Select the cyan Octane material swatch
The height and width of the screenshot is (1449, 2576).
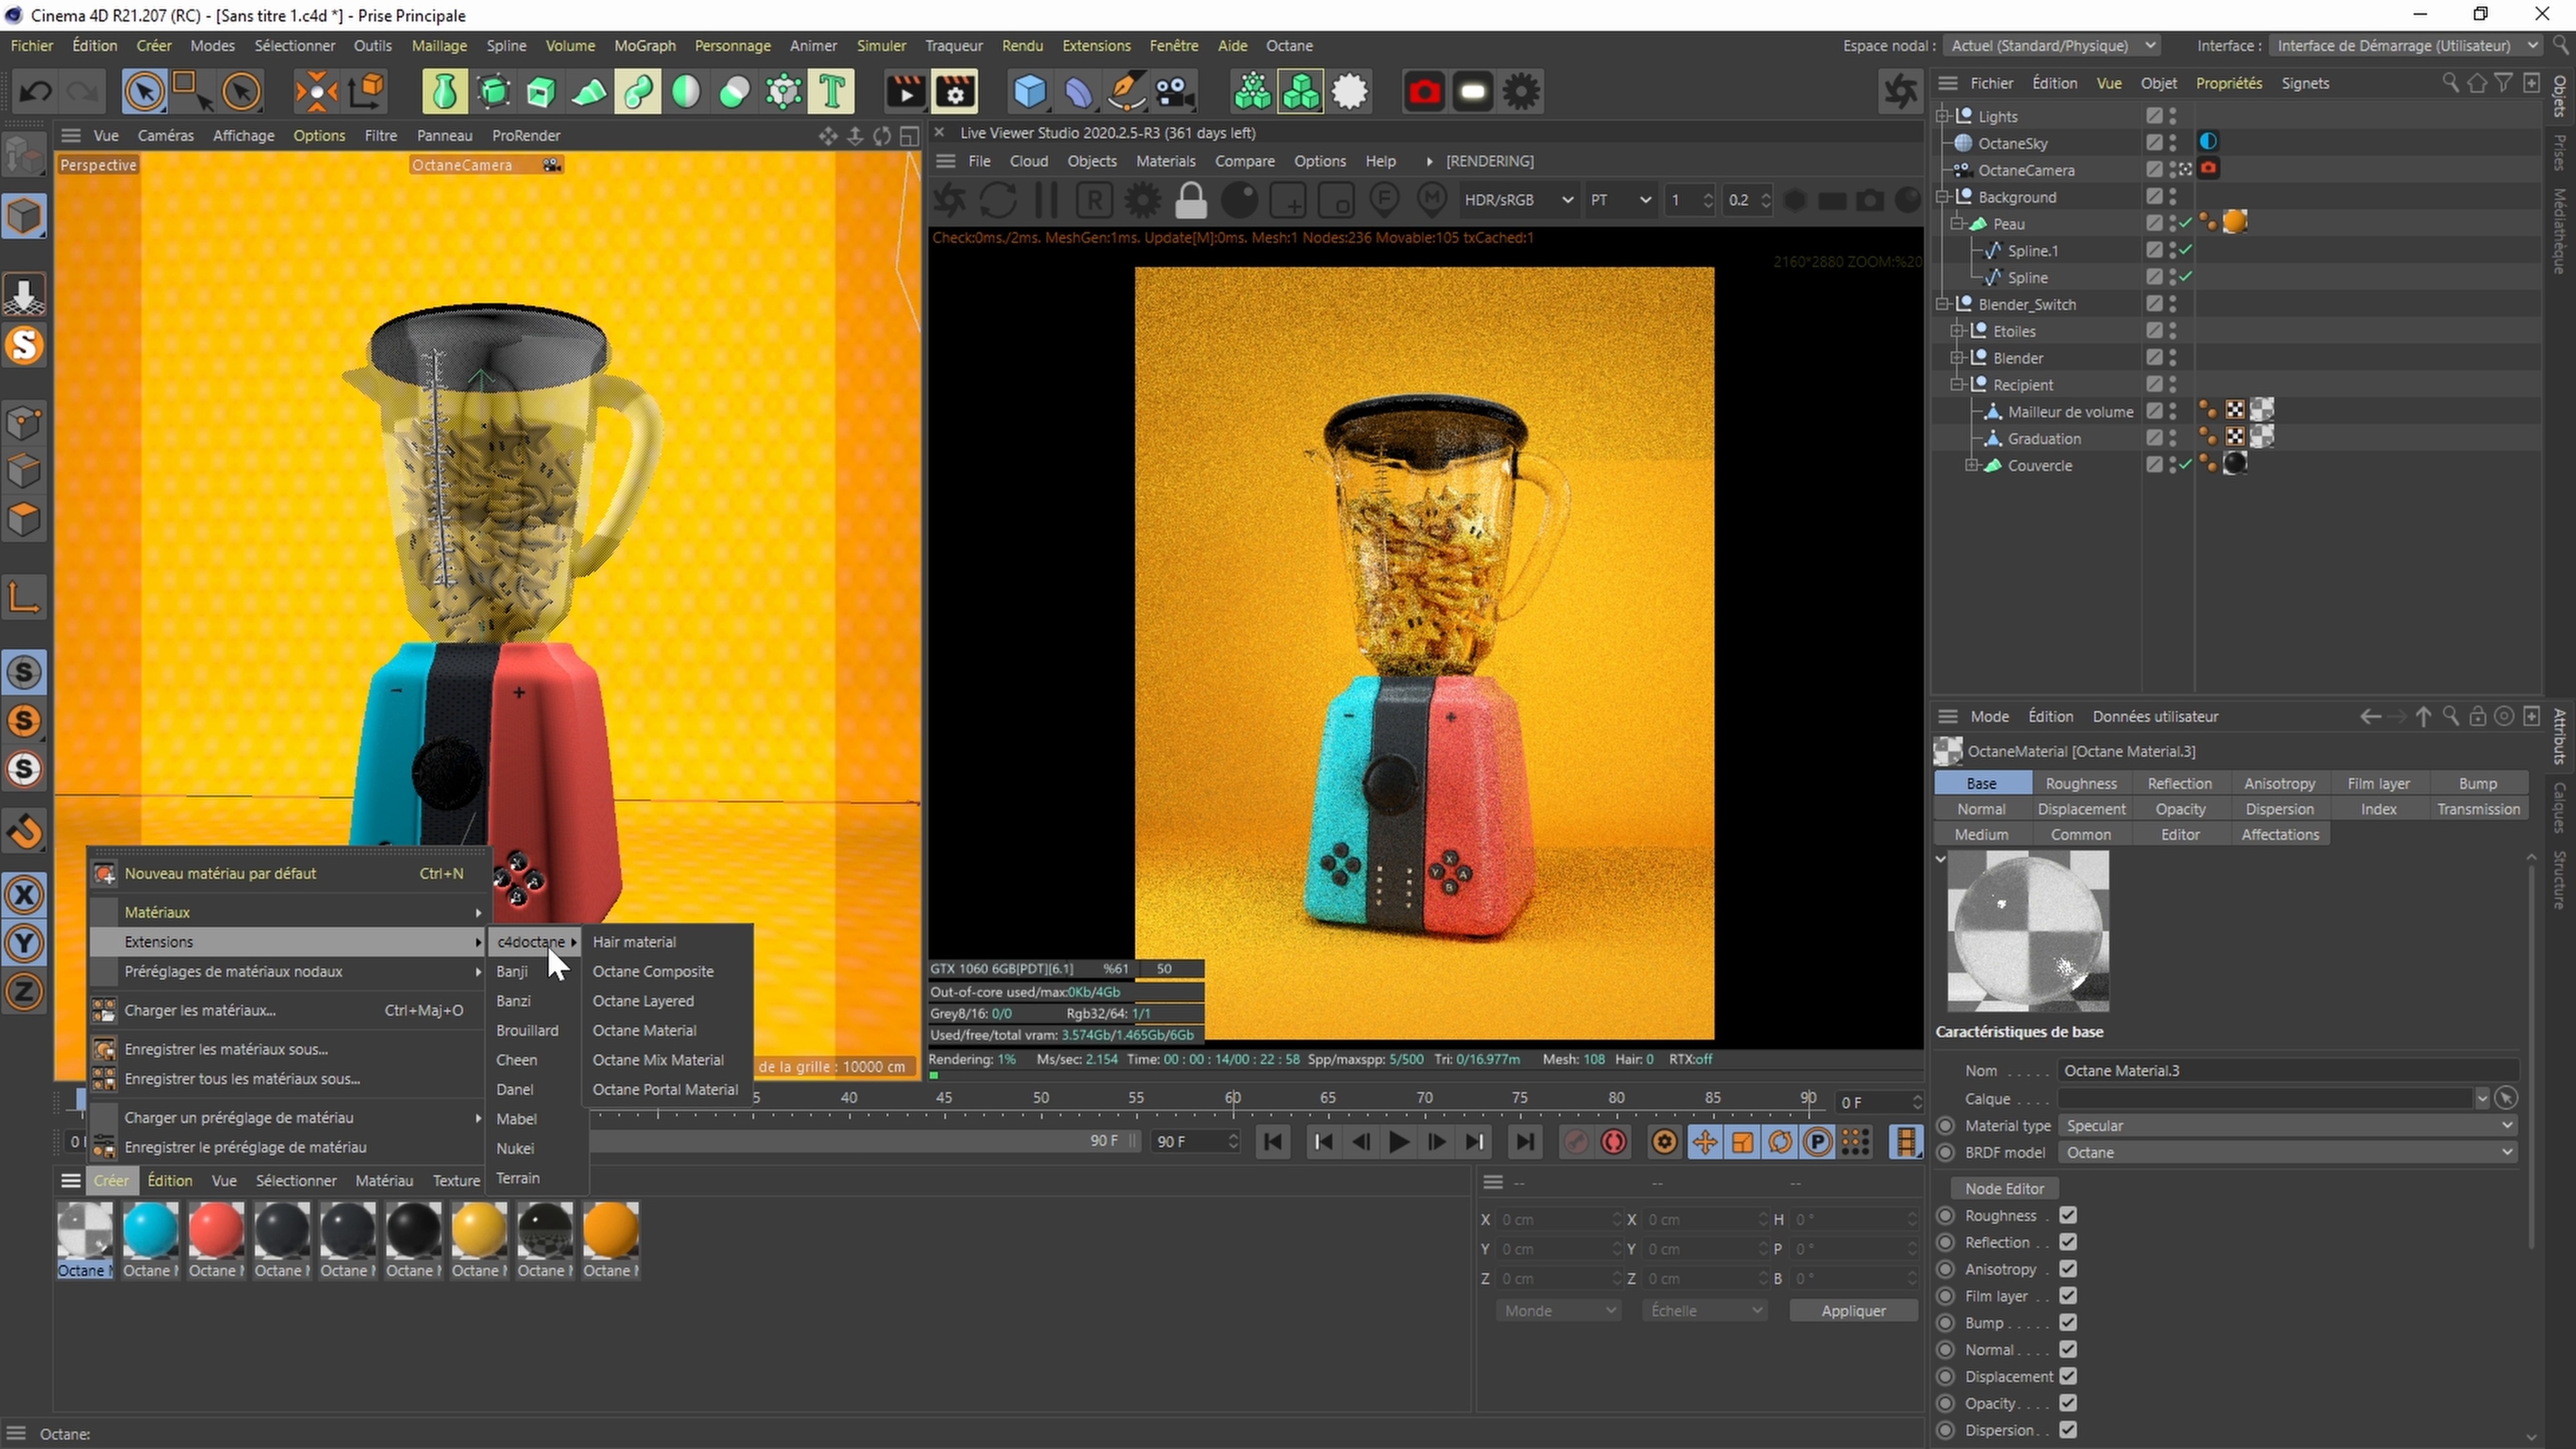[150, 1240]
